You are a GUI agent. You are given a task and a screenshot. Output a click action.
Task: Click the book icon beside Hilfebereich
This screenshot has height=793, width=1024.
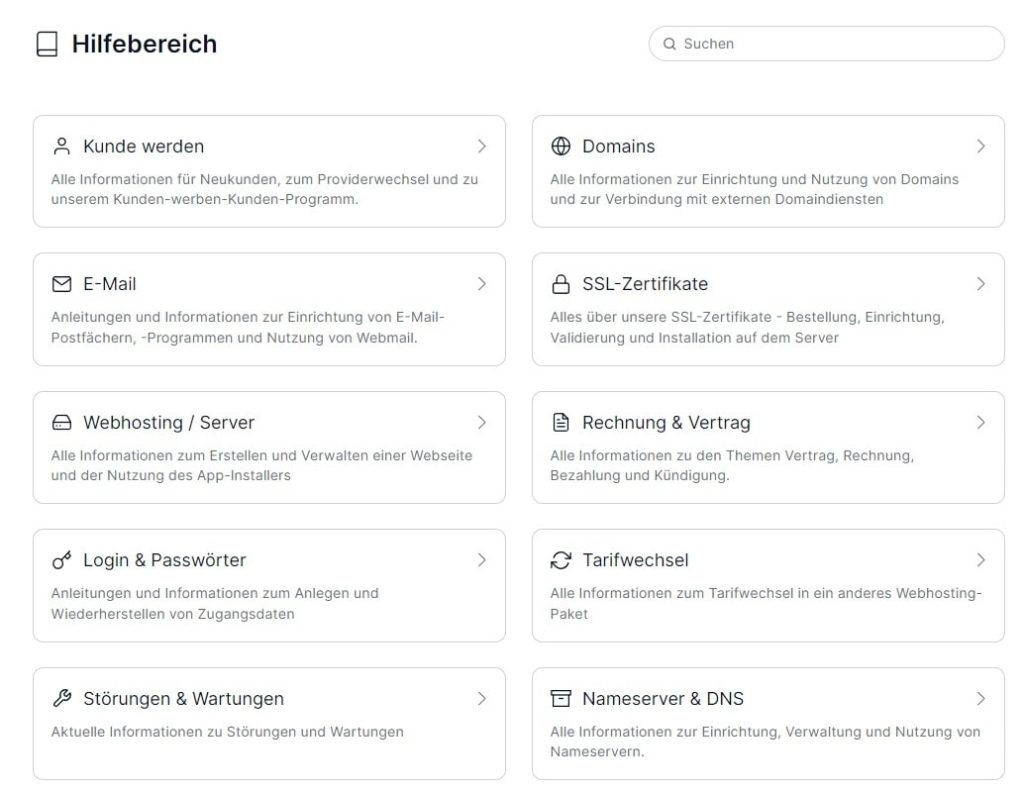(47, 44)
